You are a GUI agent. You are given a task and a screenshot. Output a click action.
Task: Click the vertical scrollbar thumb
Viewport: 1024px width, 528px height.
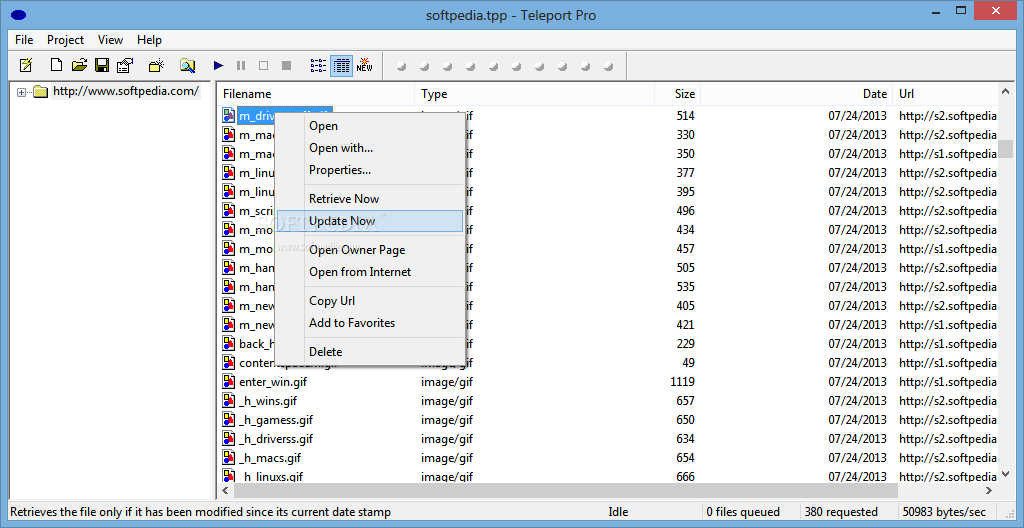coord(1006,148)
